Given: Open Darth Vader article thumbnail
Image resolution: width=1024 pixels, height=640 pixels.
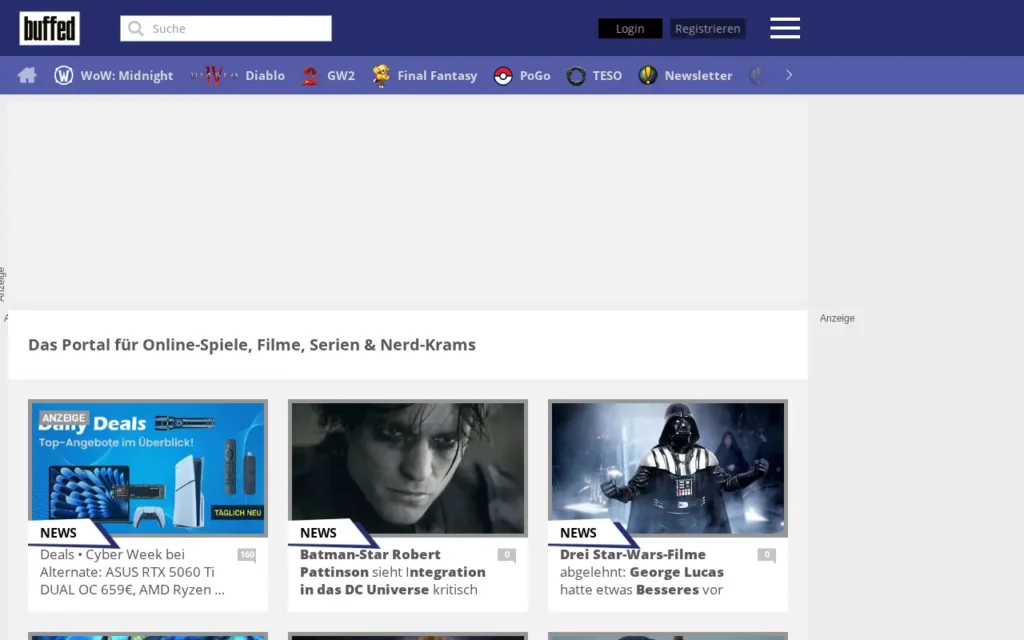Looking at the screenshot, I should tap(668, 468).
